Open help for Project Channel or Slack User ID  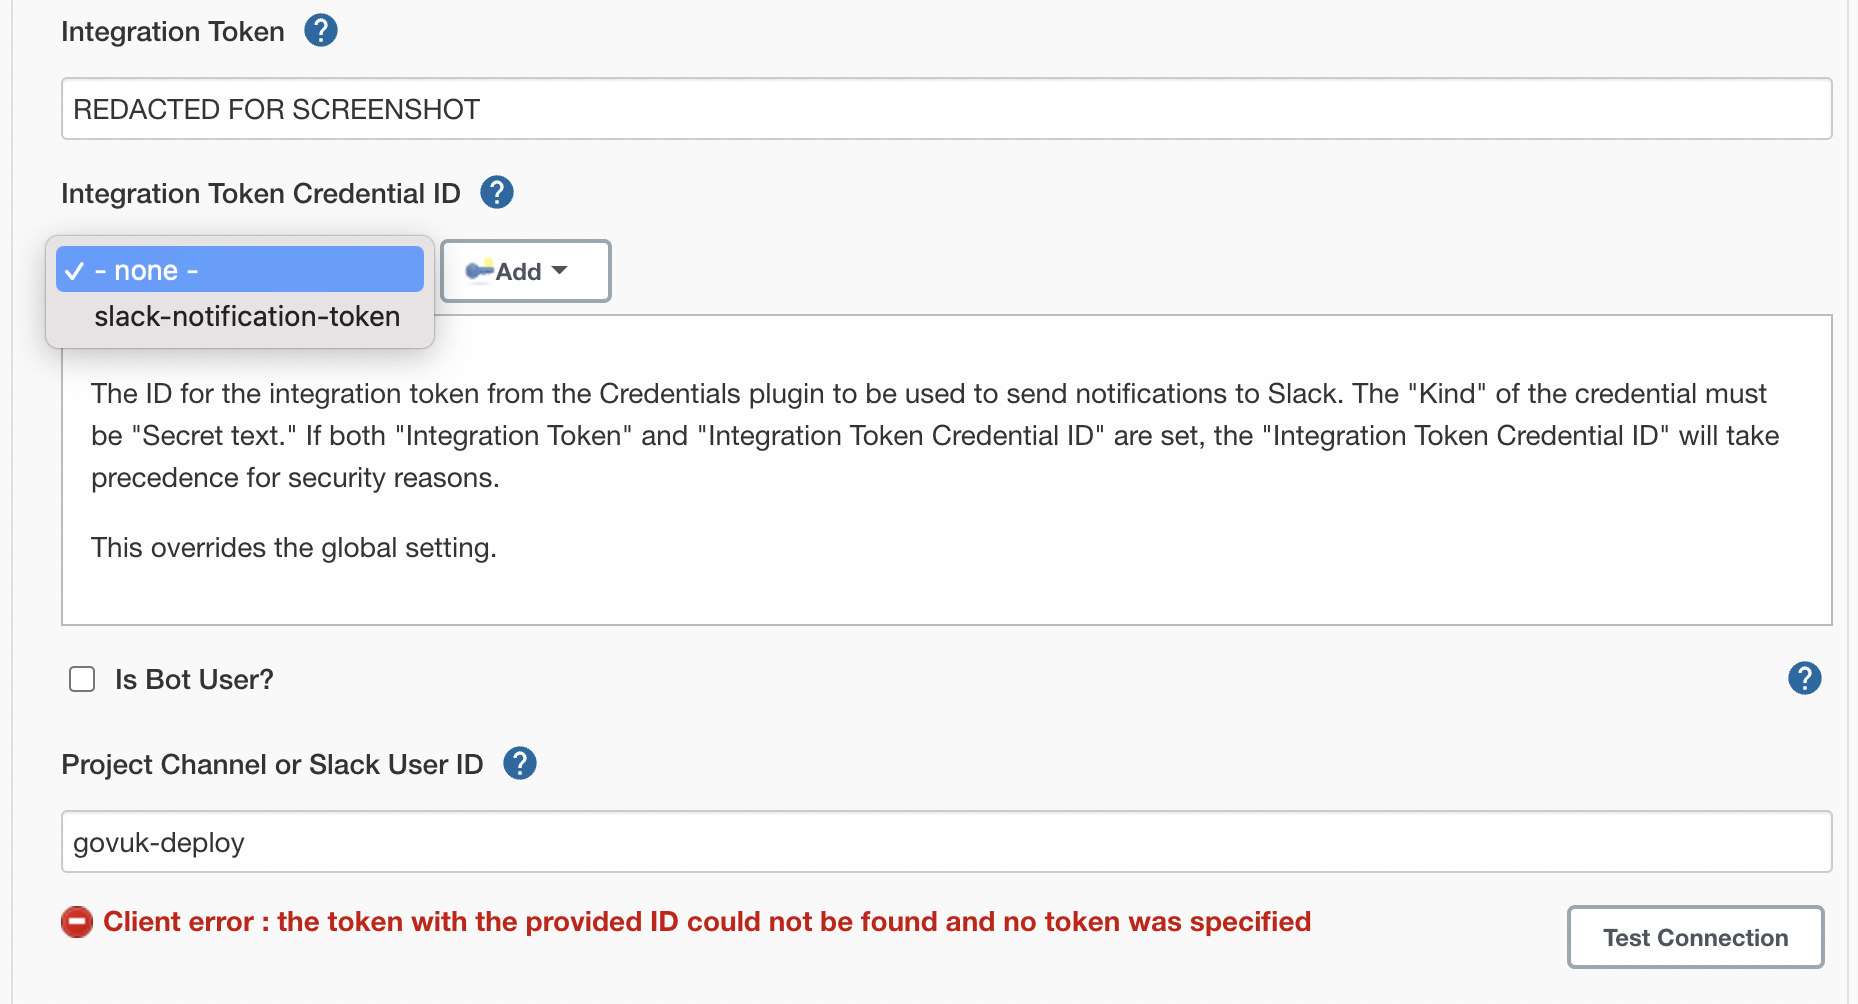(519, 763)
